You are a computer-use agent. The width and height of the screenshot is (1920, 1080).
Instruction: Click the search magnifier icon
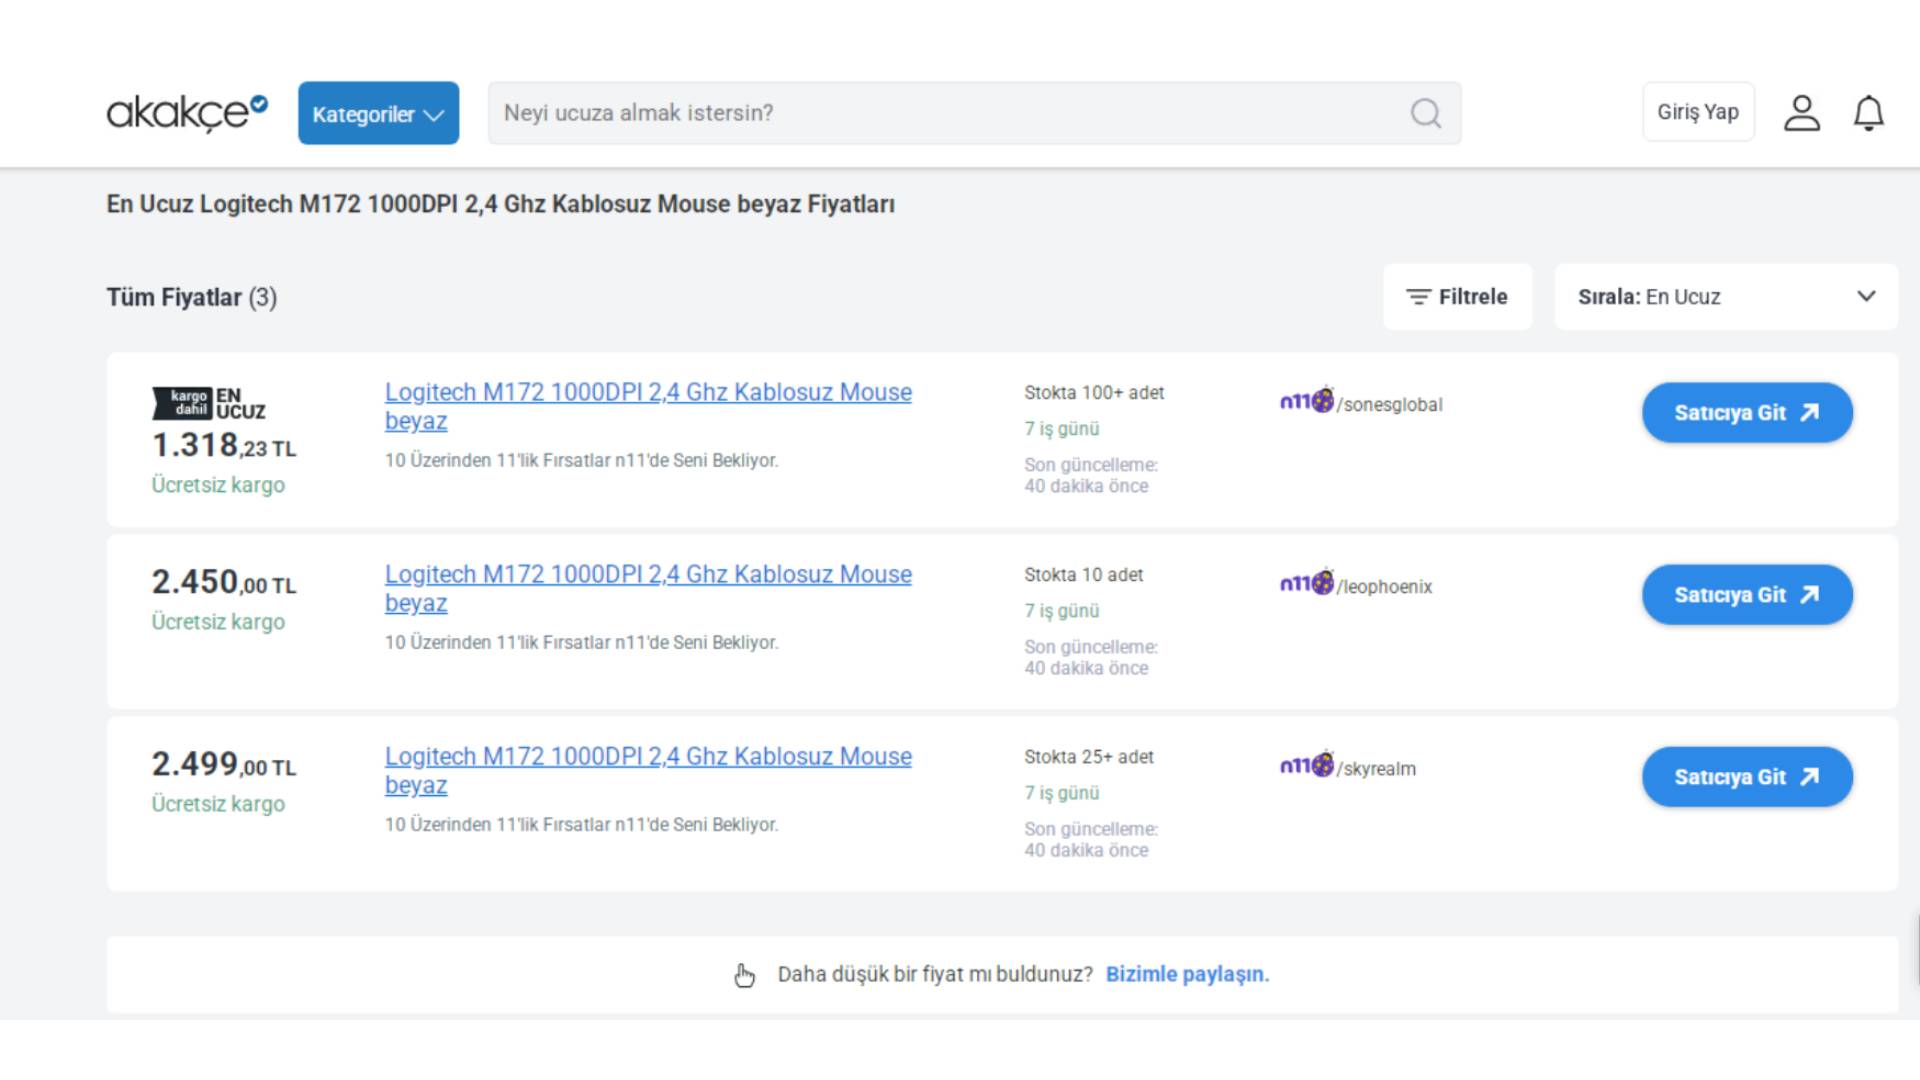coord(1426,113)
